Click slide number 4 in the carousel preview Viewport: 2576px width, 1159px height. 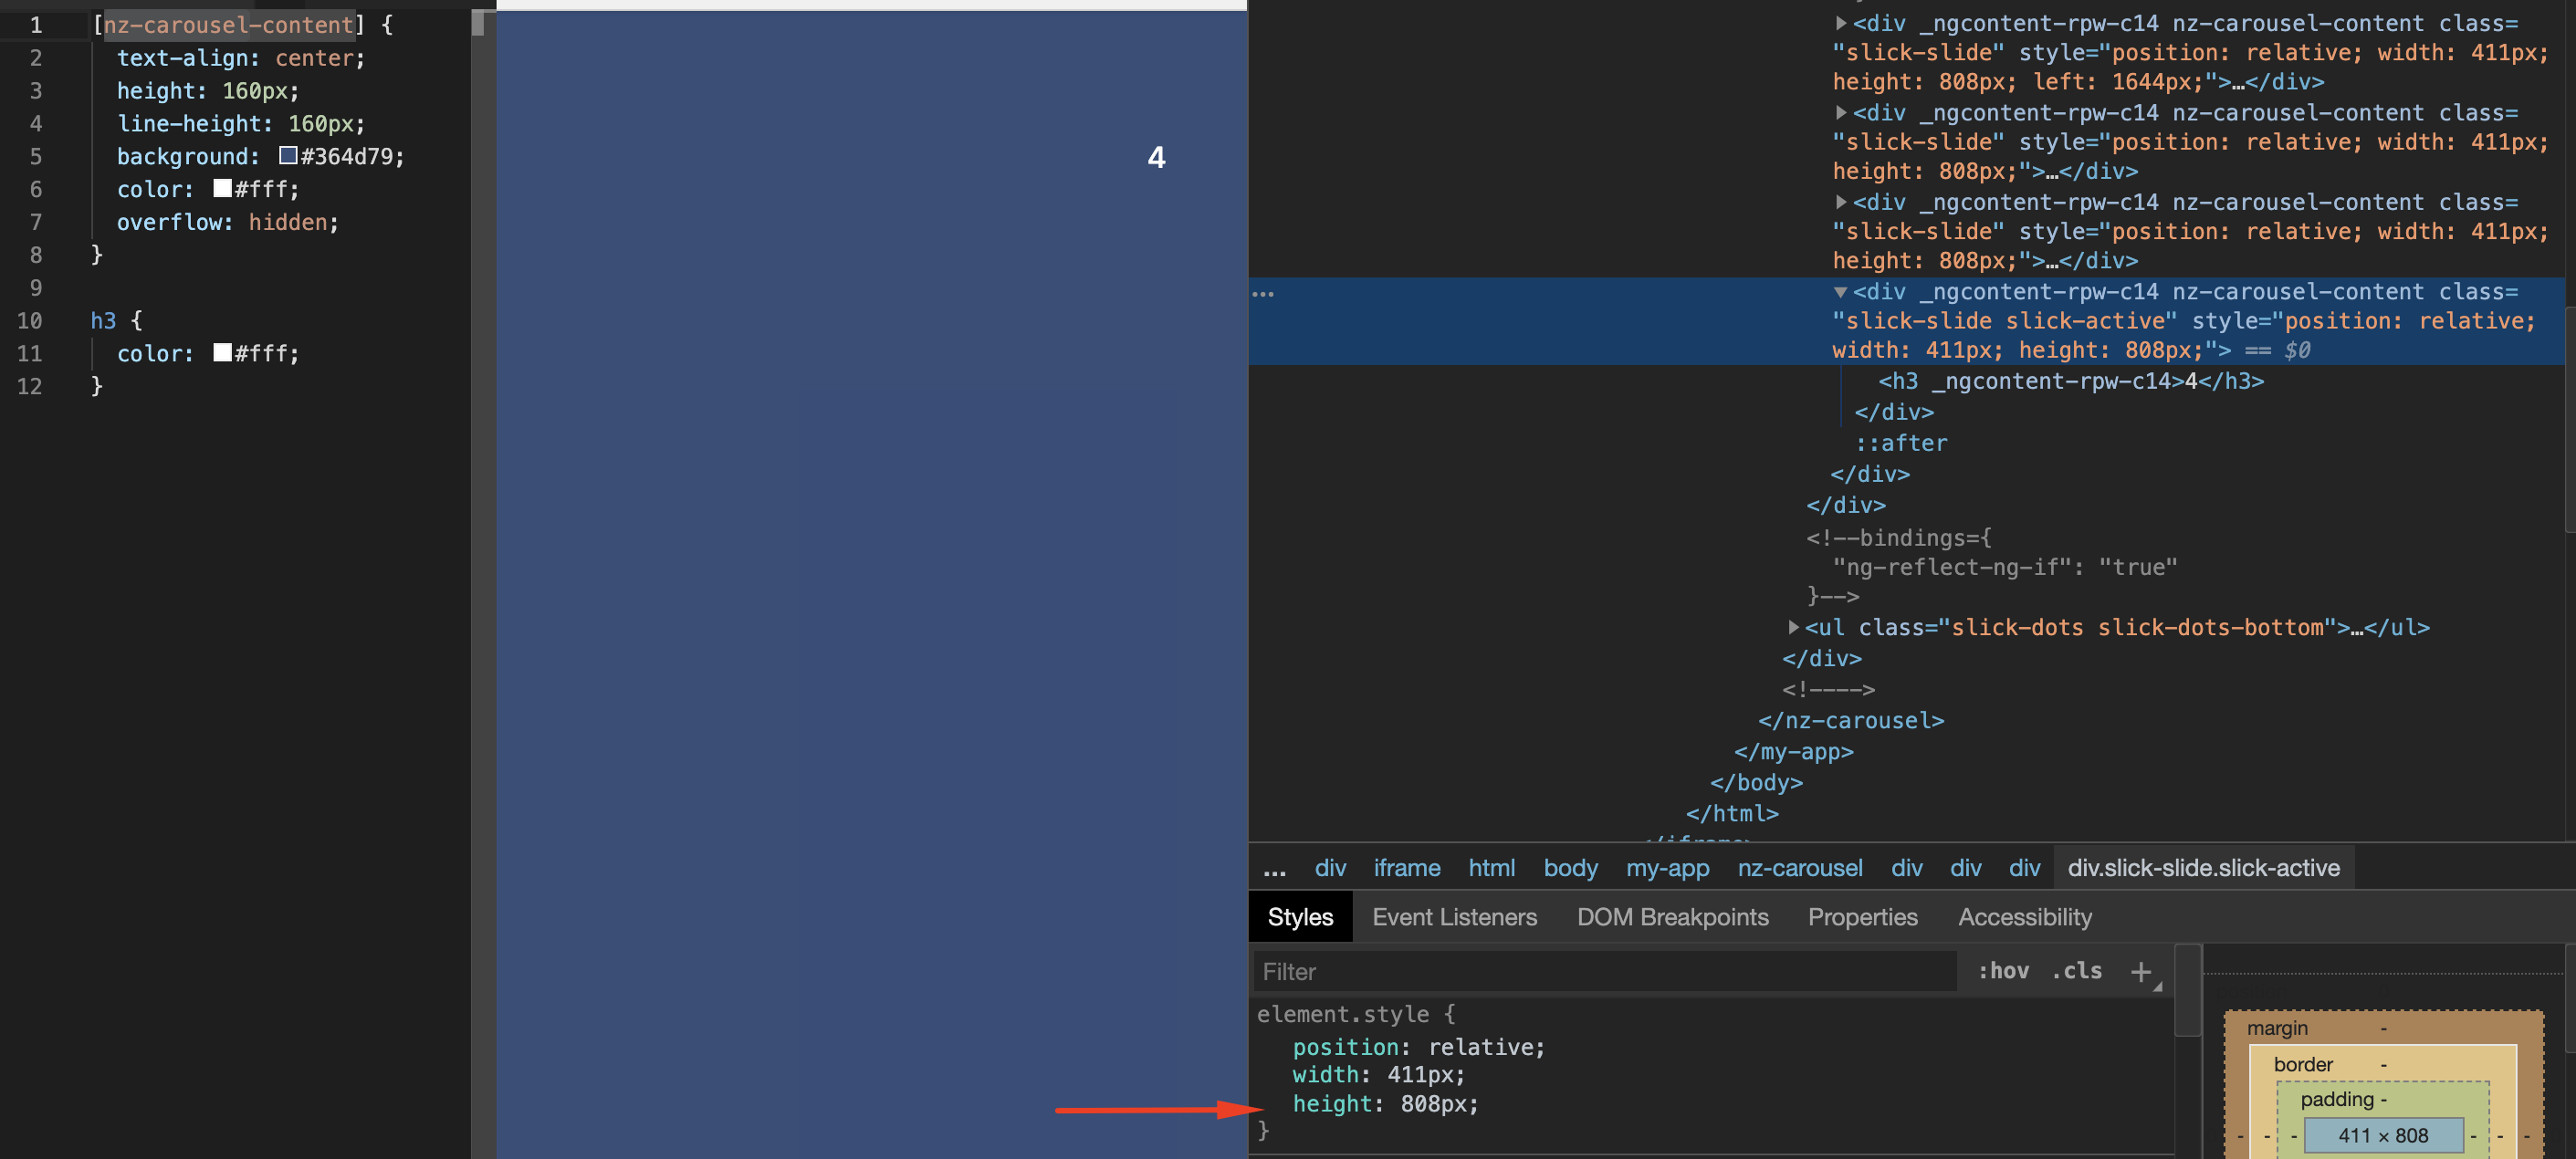pos(1156,157)
